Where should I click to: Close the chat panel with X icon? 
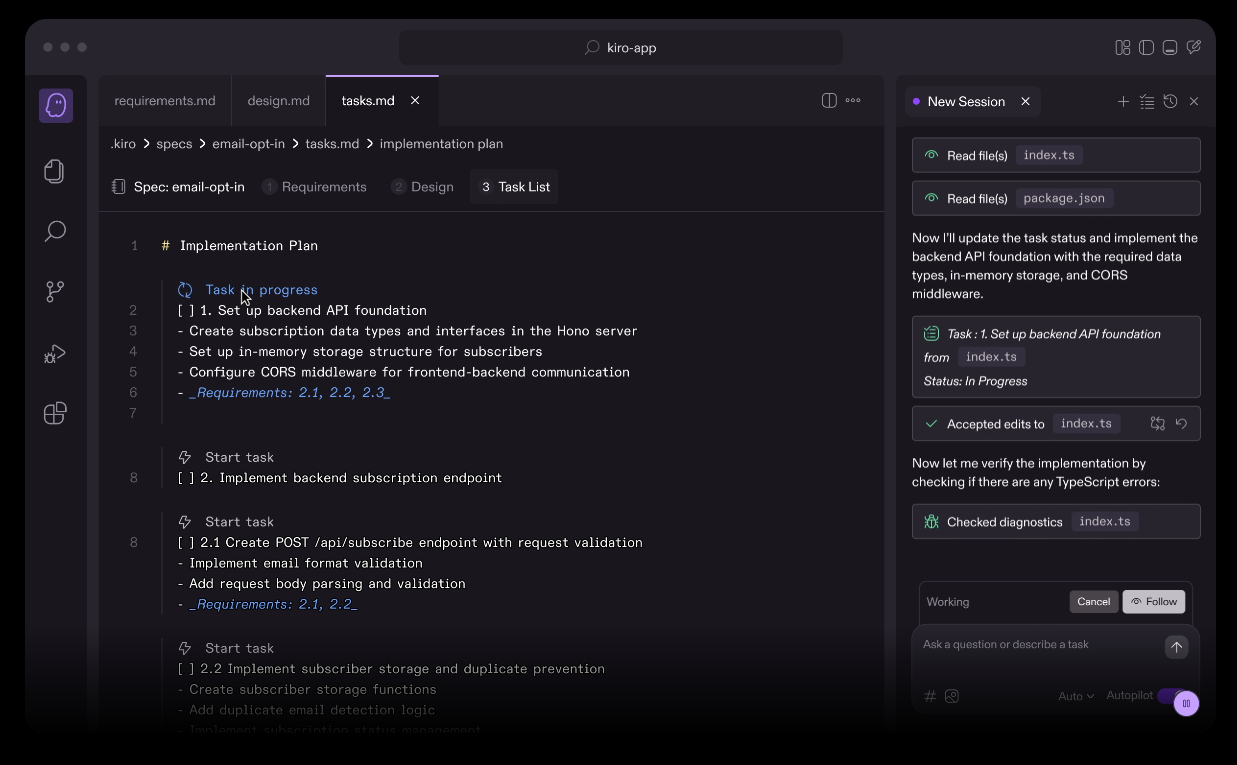click(1194, 101)
